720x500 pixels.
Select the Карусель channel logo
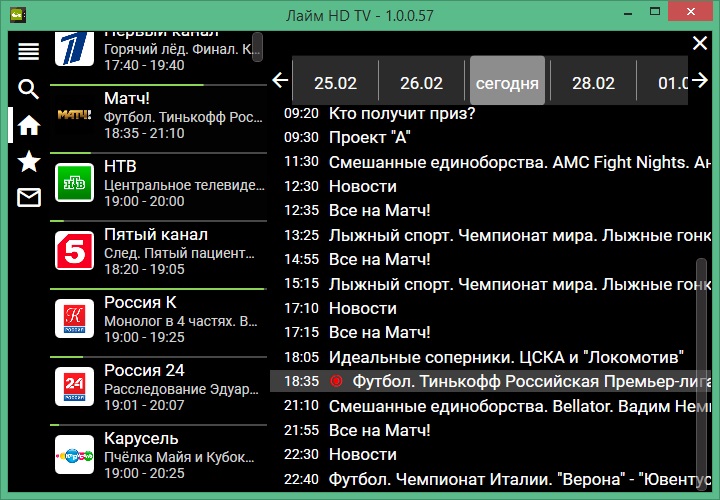74,455
